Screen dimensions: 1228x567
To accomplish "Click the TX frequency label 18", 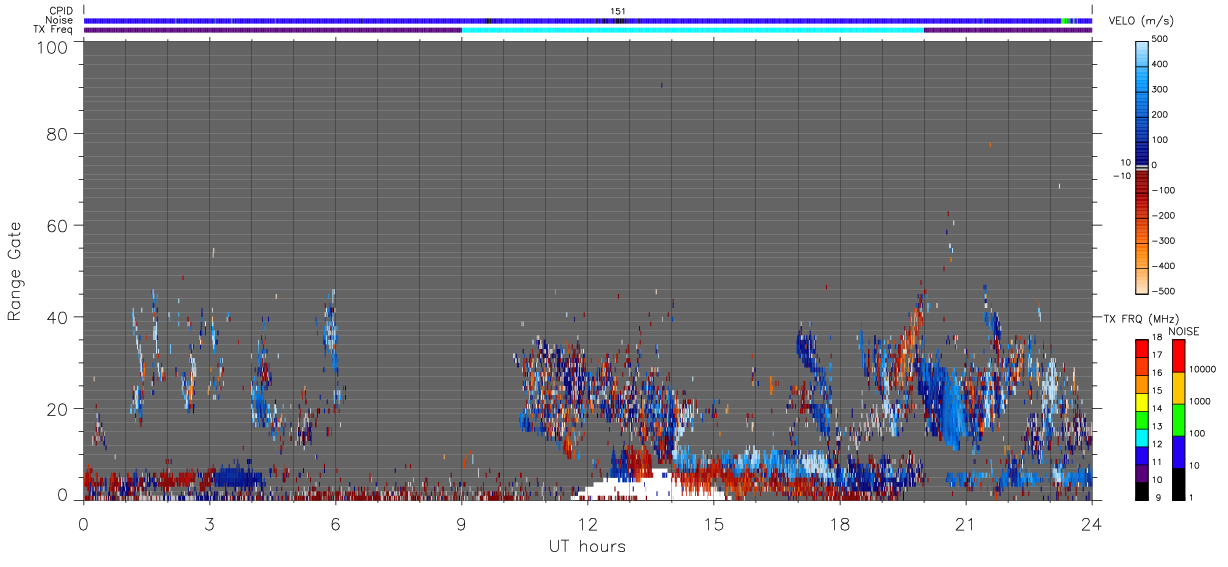I will tap(1157, 339).
